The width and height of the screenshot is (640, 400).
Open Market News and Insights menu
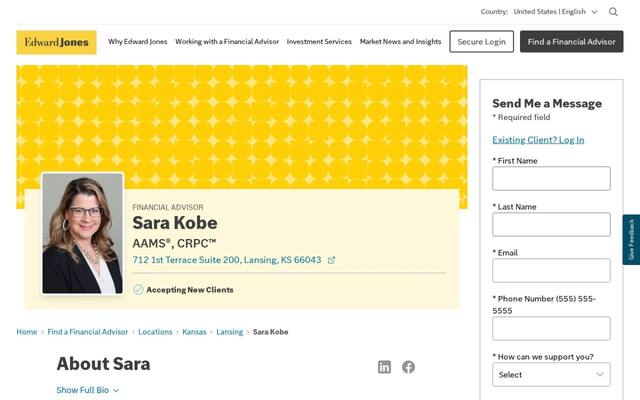point(400,42)
